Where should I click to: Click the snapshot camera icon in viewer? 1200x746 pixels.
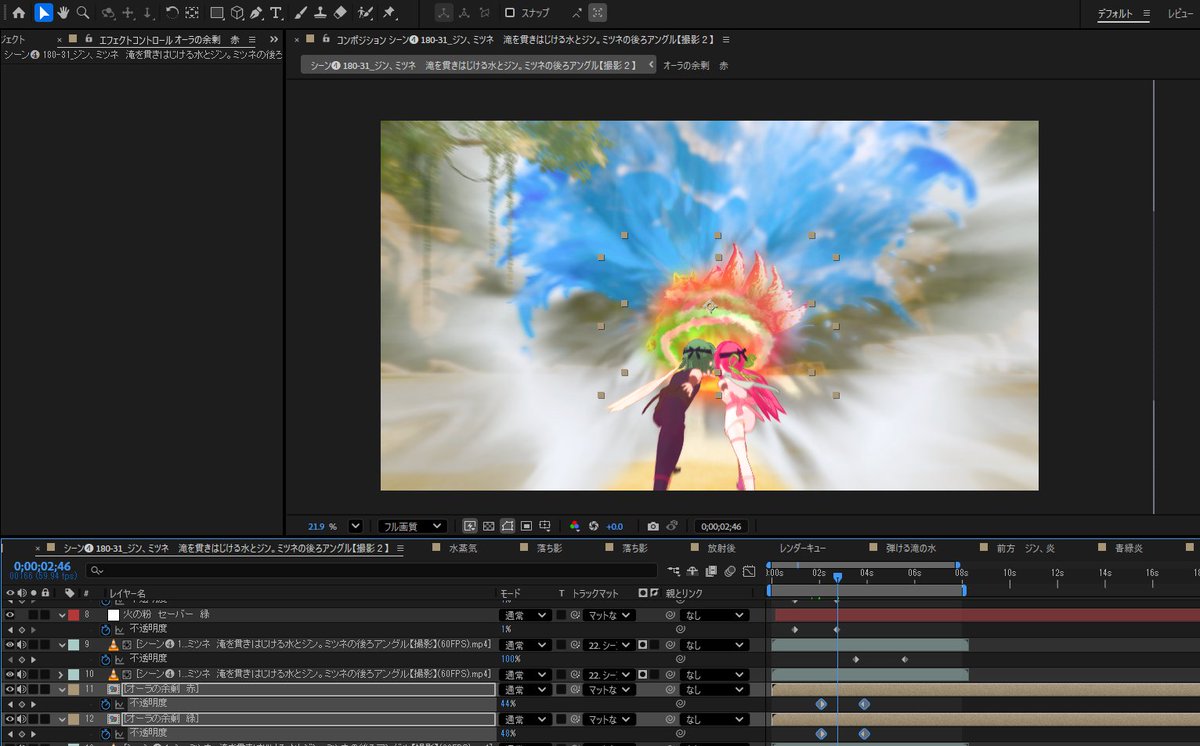tap(653, 526)
